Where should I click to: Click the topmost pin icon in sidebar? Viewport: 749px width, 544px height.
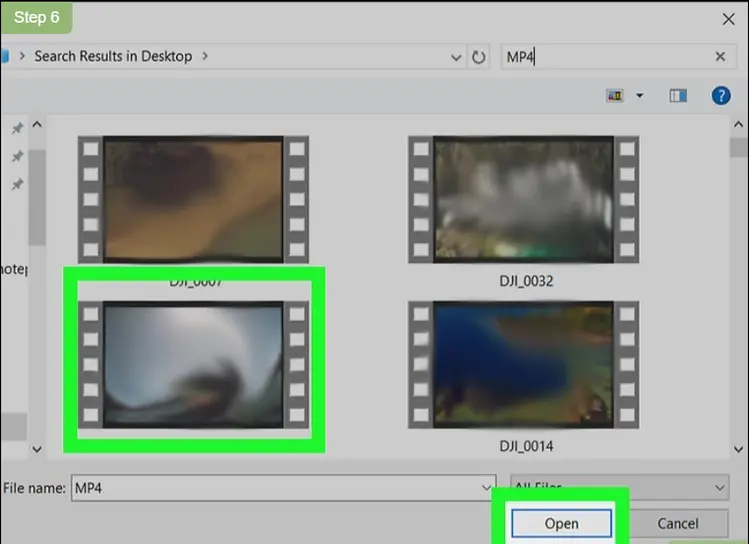pos(17,129)
